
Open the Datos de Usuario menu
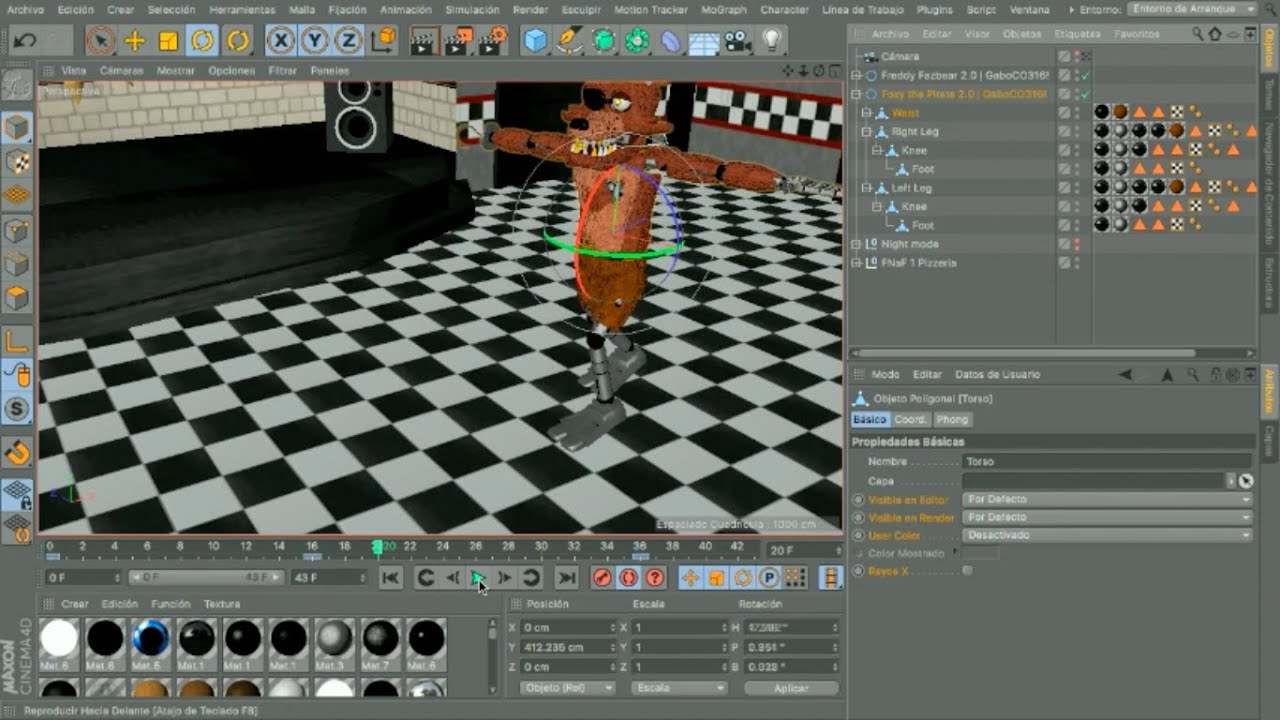[x=998, y=374]
